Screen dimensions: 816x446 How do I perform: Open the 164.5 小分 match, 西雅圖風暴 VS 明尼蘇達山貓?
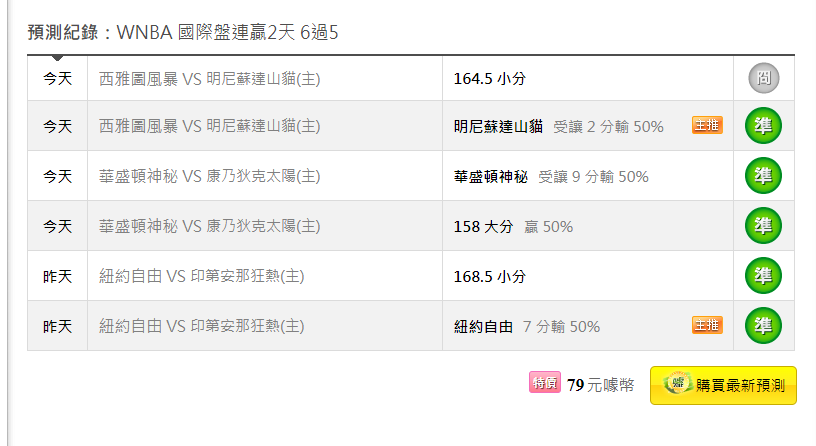click(x=209, y=79)
